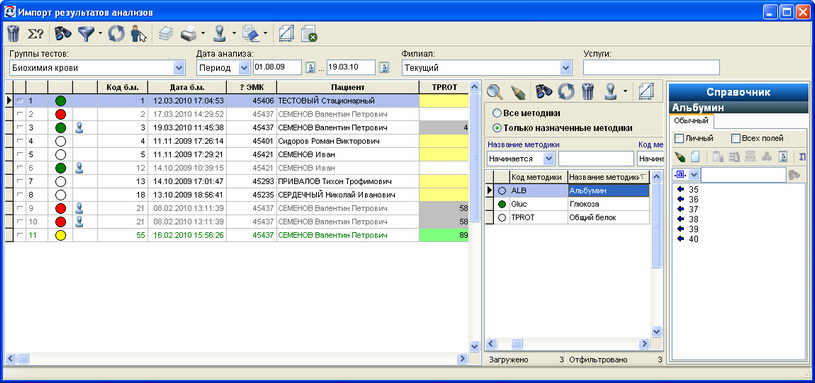Tick the checkbox in row 8 СЕРДЕЧНЫЙ

pyautogui.click(x=20, y=195)
